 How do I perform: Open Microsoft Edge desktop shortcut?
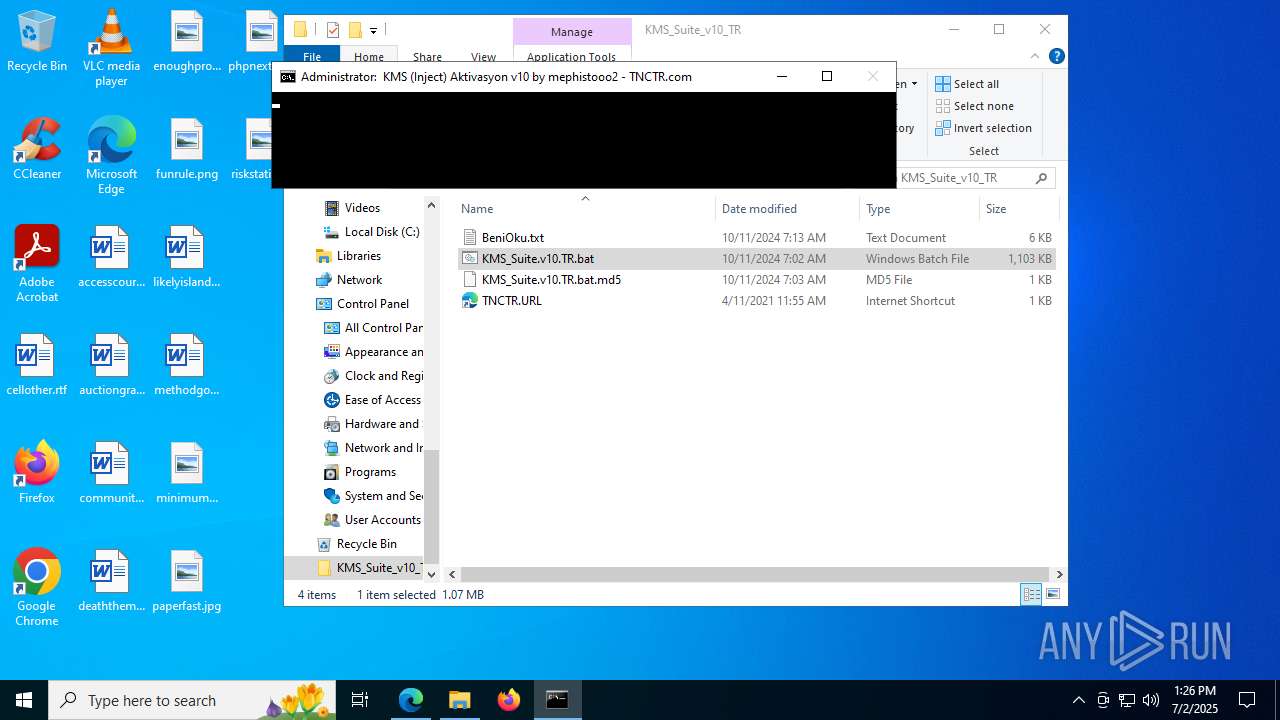[111, 155]
